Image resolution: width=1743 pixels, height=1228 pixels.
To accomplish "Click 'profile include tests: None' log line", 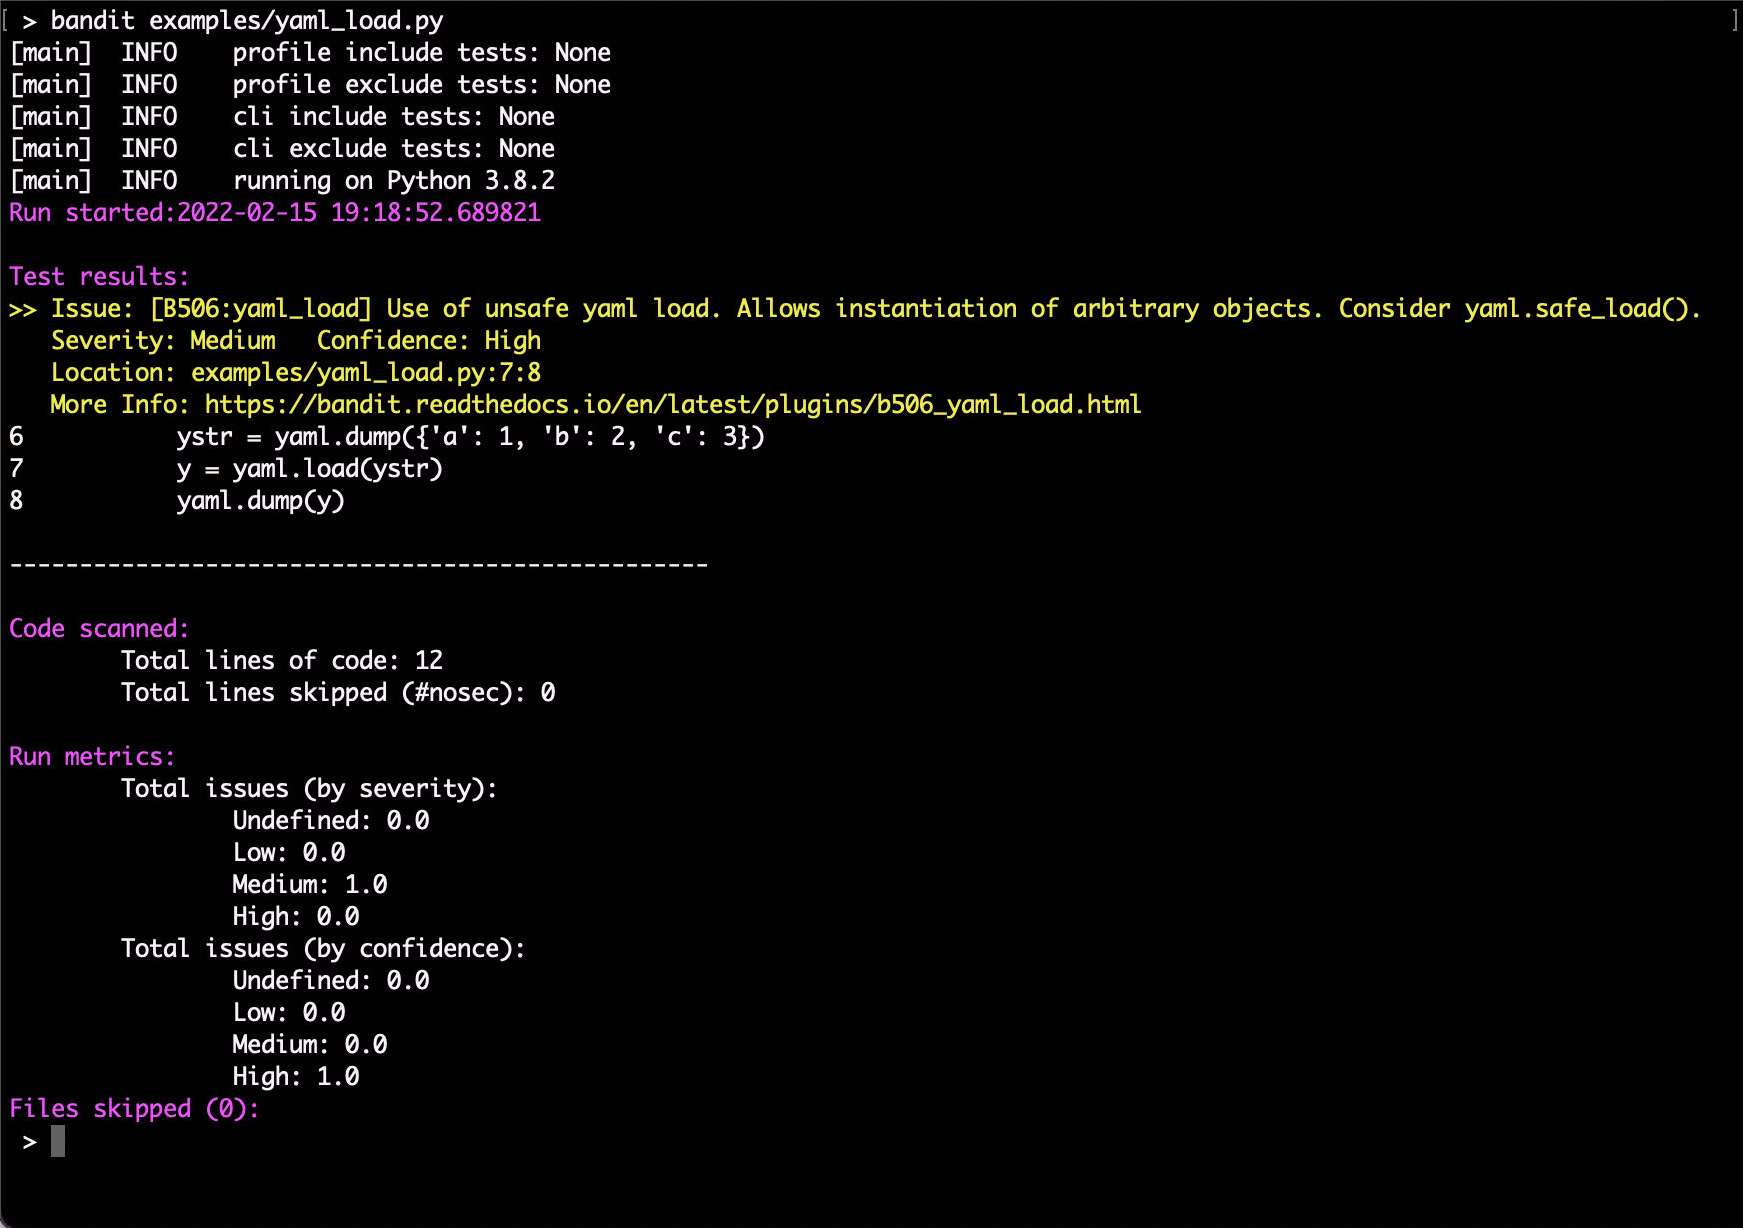I will click(x=310, y=53).
